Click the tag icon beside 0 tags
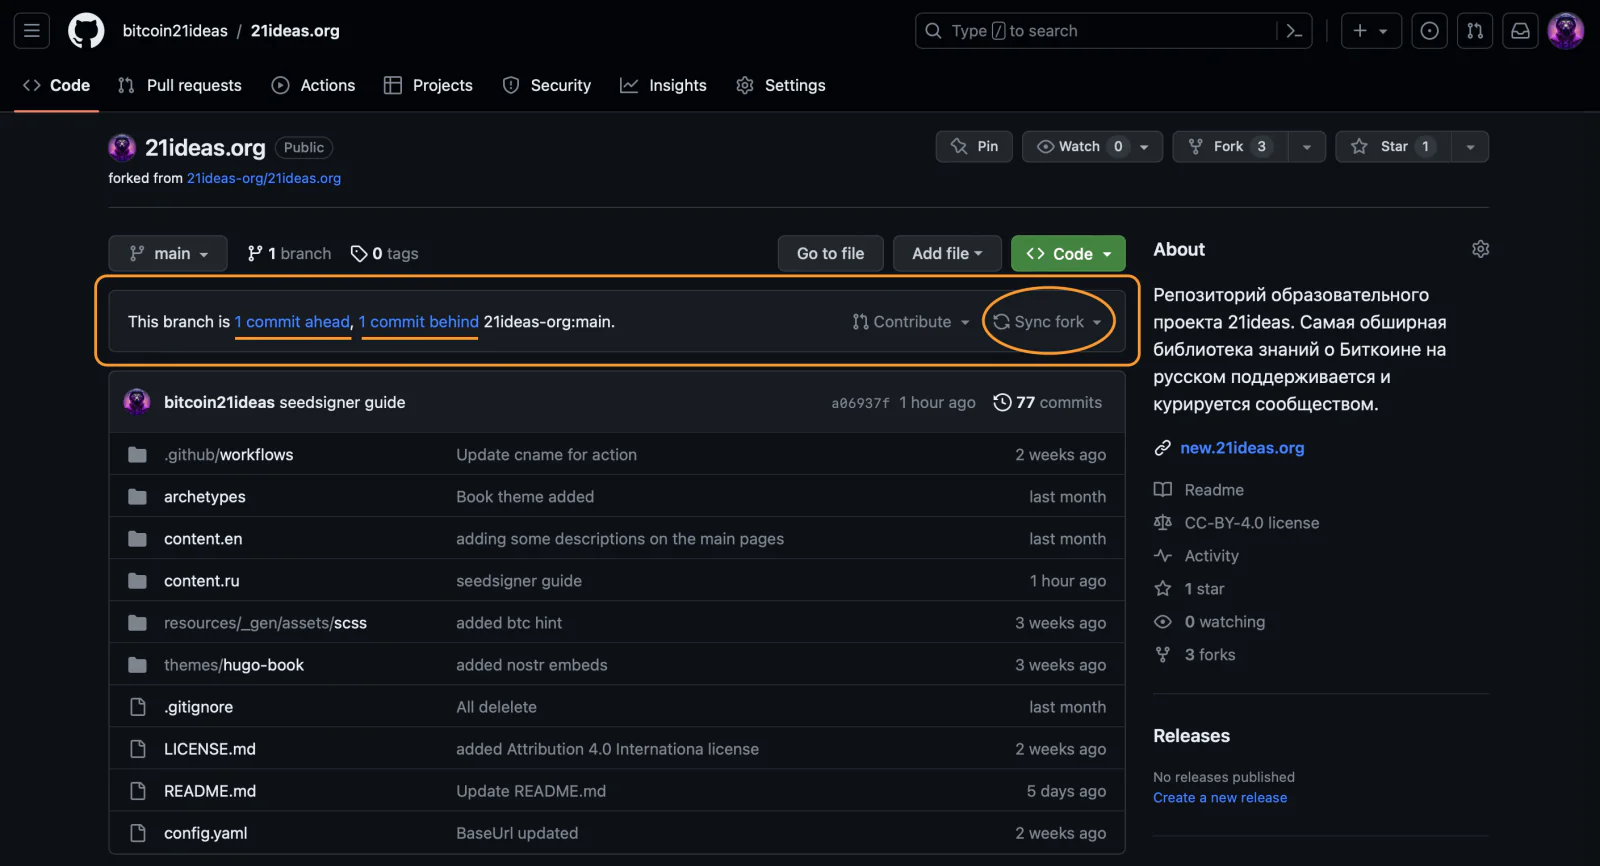Viewport: 1600px width, 866px height. coord(359,254)
